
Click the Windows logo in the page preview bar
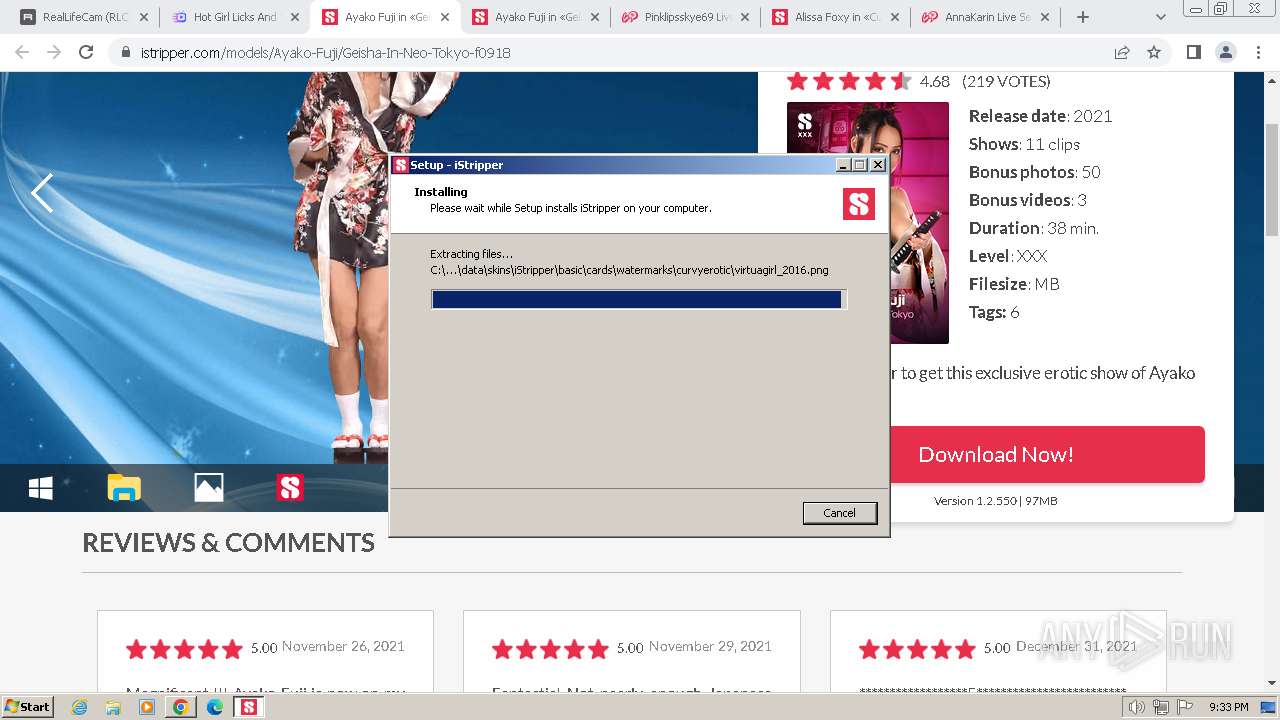coord(41,488)
